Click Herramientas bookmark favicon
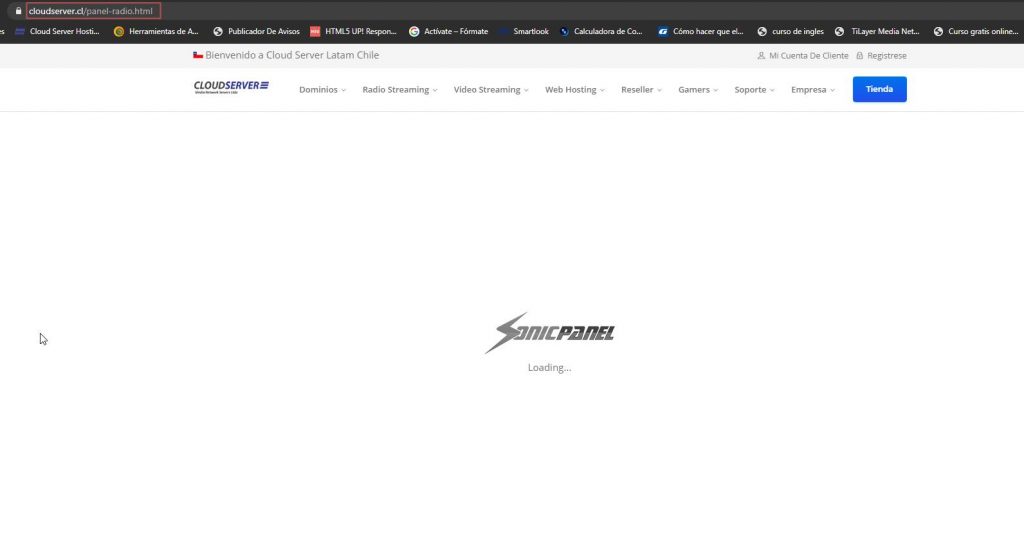 pos(119,31)
